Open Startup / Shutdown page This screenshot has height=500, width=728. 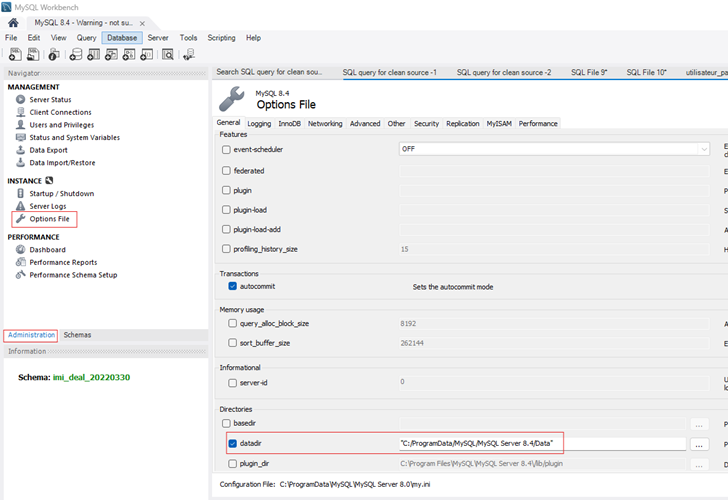click(x=61, y=193)
